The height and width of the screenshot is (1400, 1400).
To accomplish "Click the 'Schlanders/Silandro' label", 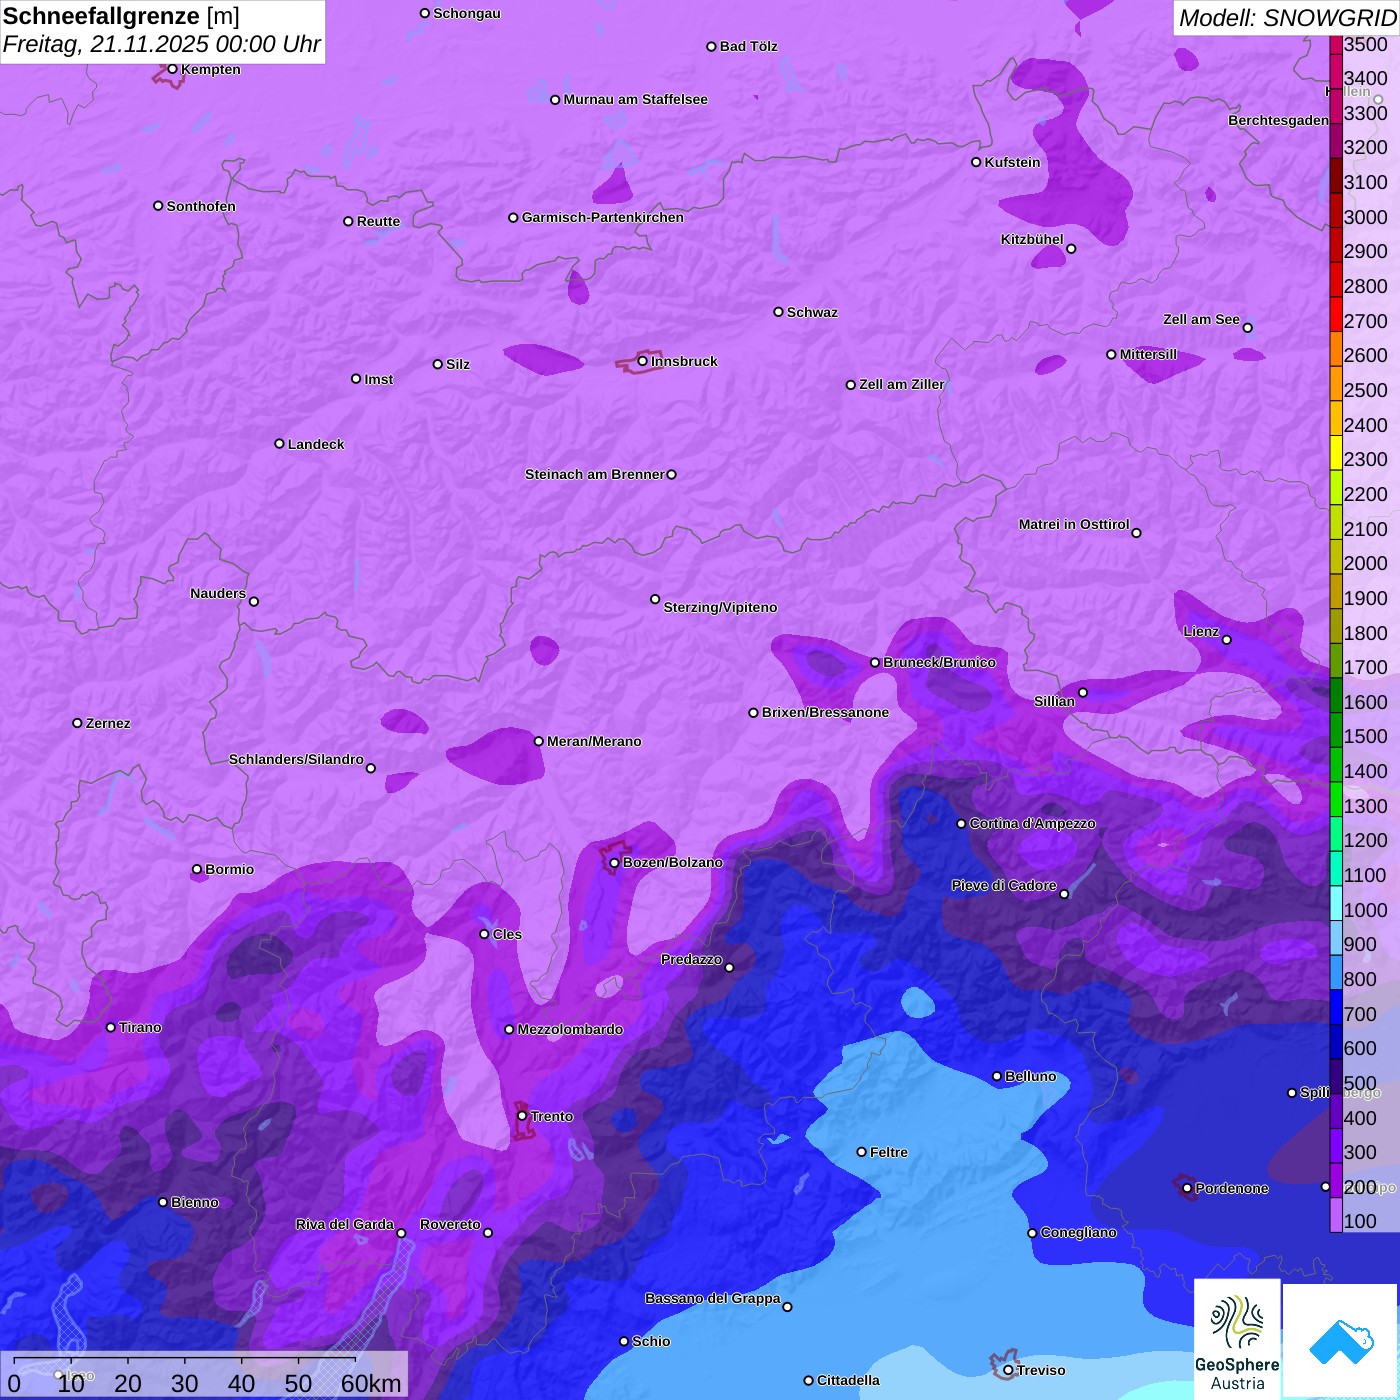I will [296, 759].
